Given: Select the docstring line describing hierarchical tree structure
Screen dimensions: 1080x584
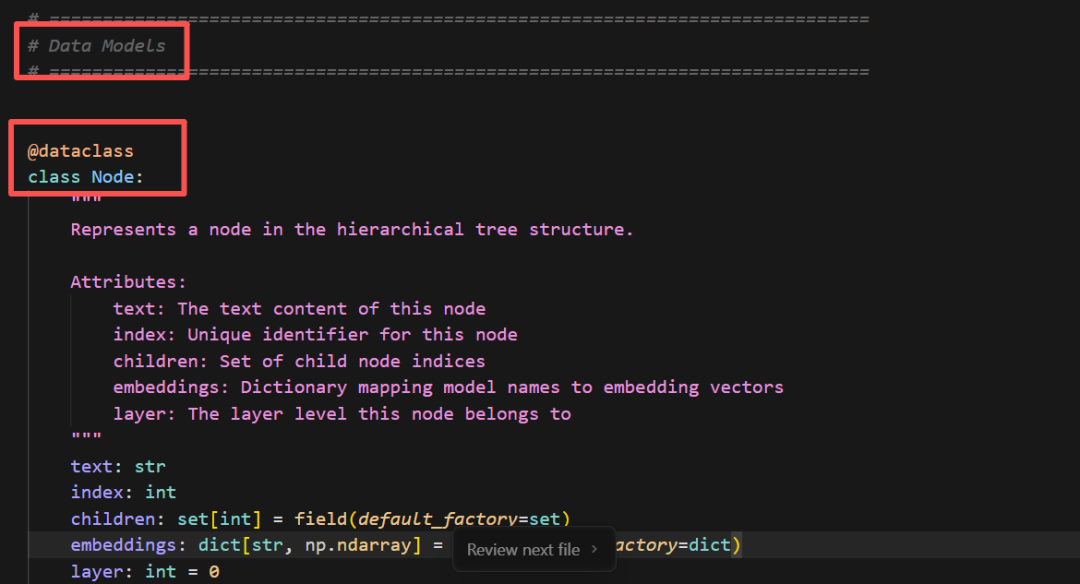Looking at the screenshot, I should pos(350,229).
